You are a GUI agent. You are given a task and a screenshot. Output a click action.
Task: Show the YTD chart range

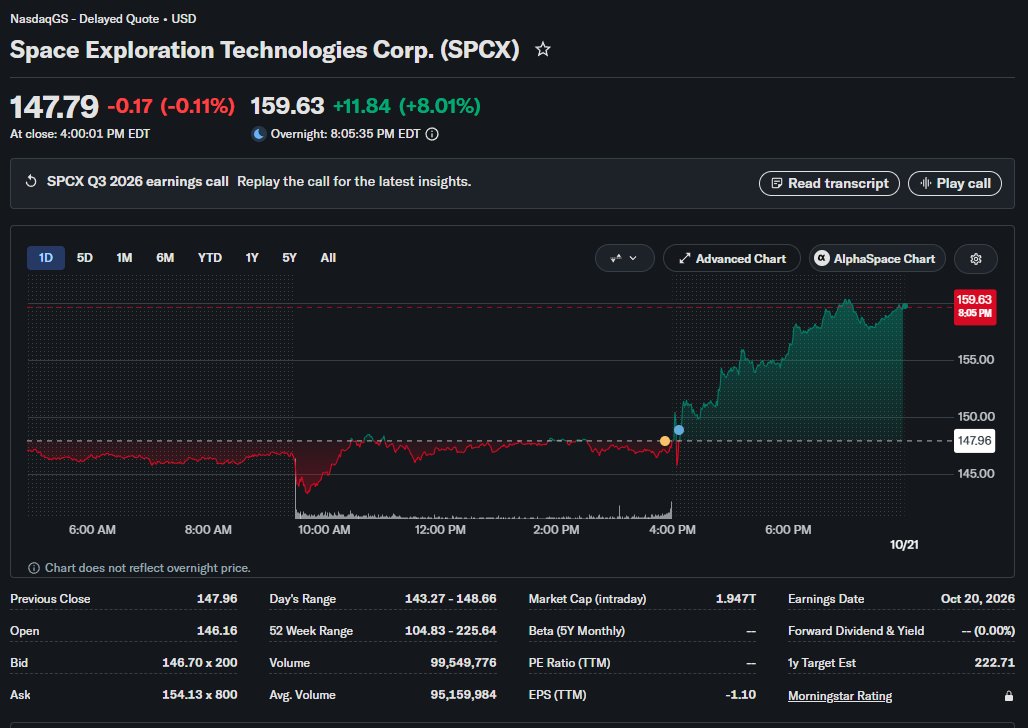click(210, 258)
